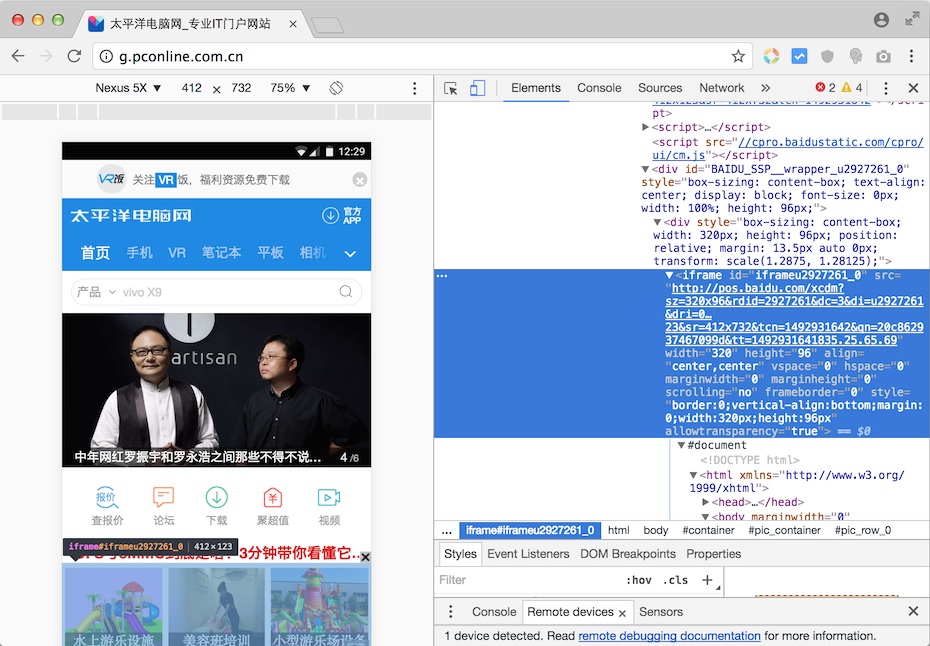Image resolution: width=930 pixels, height=646 pixels.
Task: Toggle the :hov element state panel
Action: point(638,580)
